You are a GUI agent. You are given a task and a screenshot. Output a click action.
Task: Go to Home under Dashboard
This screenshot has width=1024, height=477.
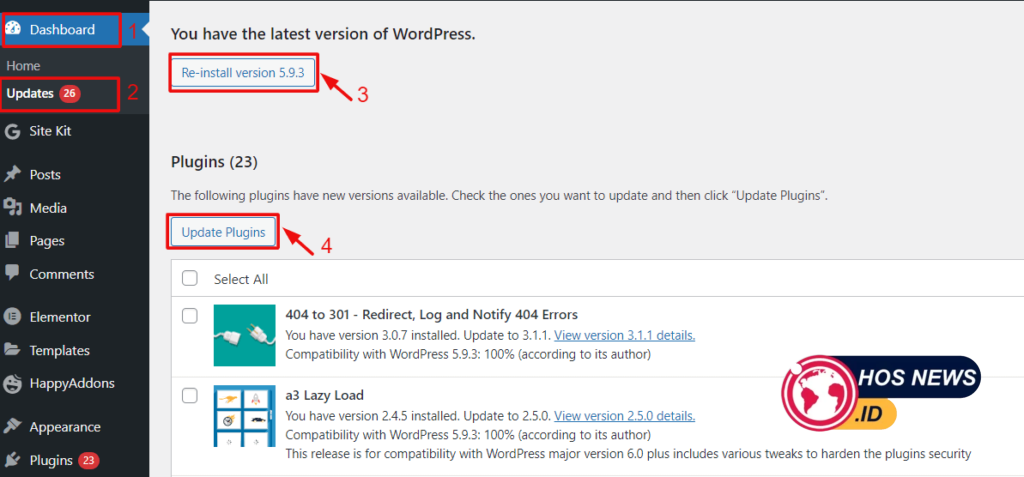tap(23, 65)
